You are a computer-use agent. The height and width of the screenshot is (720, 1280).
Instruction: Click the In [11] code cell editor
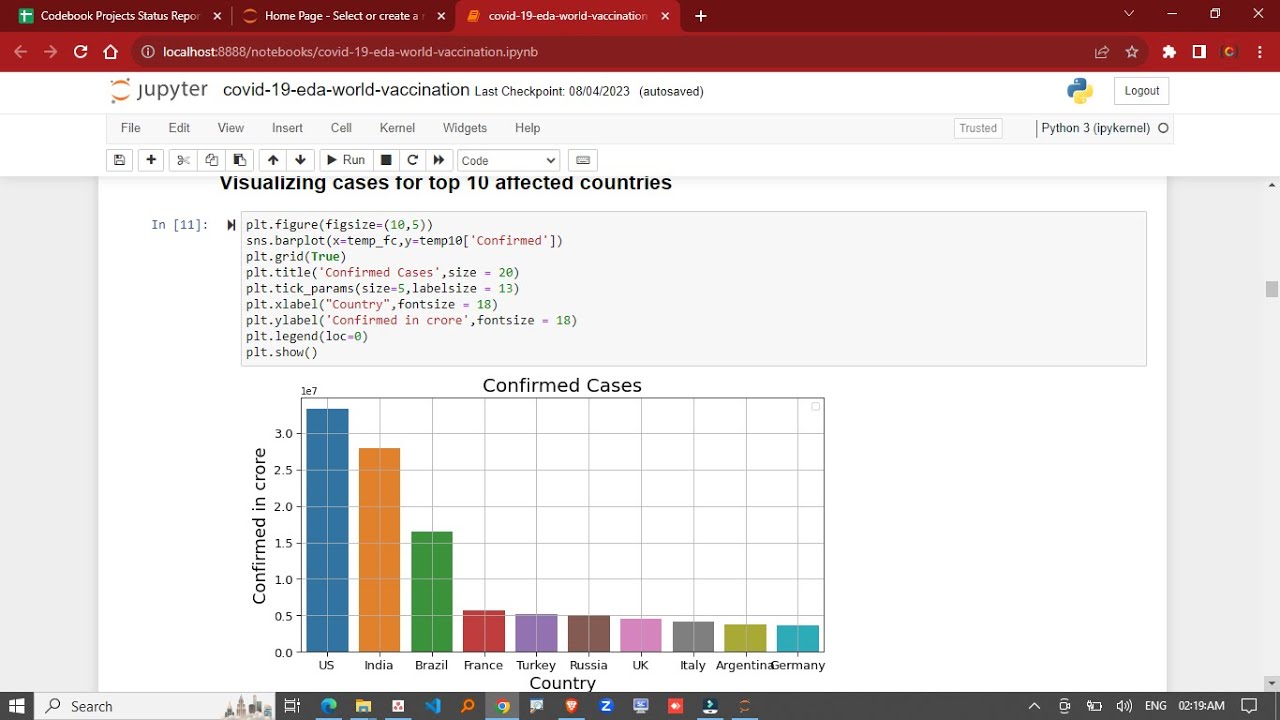click(693, 289)
